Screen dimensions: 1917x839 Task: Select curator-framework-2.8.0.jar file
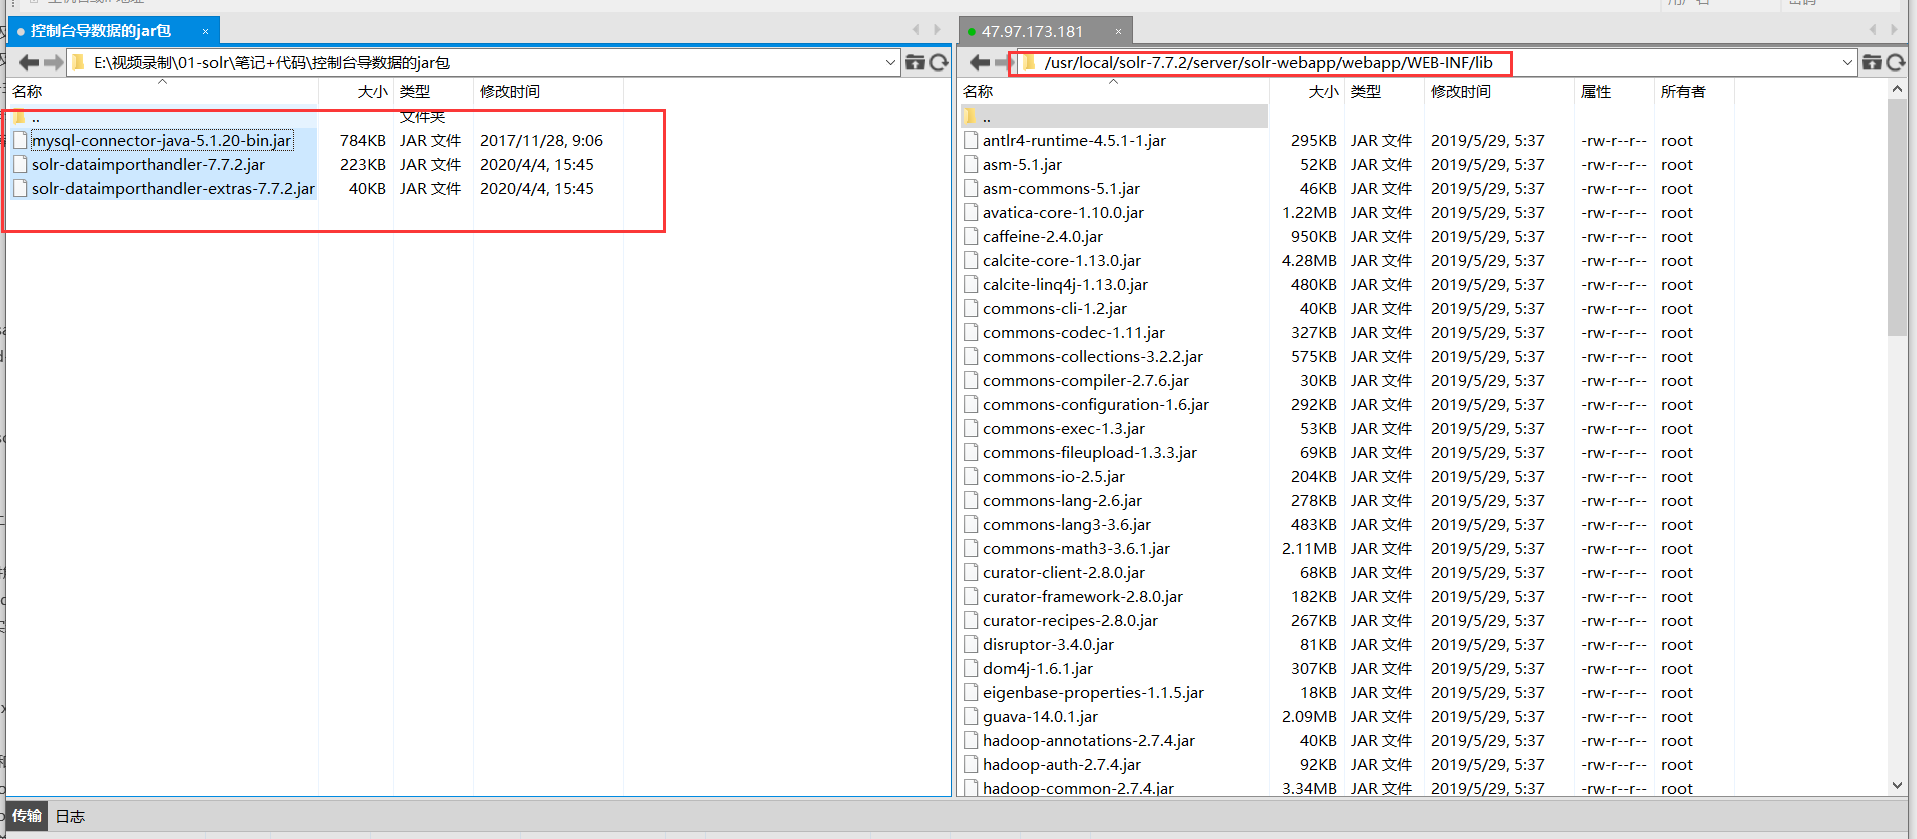tap(1082, 596)
